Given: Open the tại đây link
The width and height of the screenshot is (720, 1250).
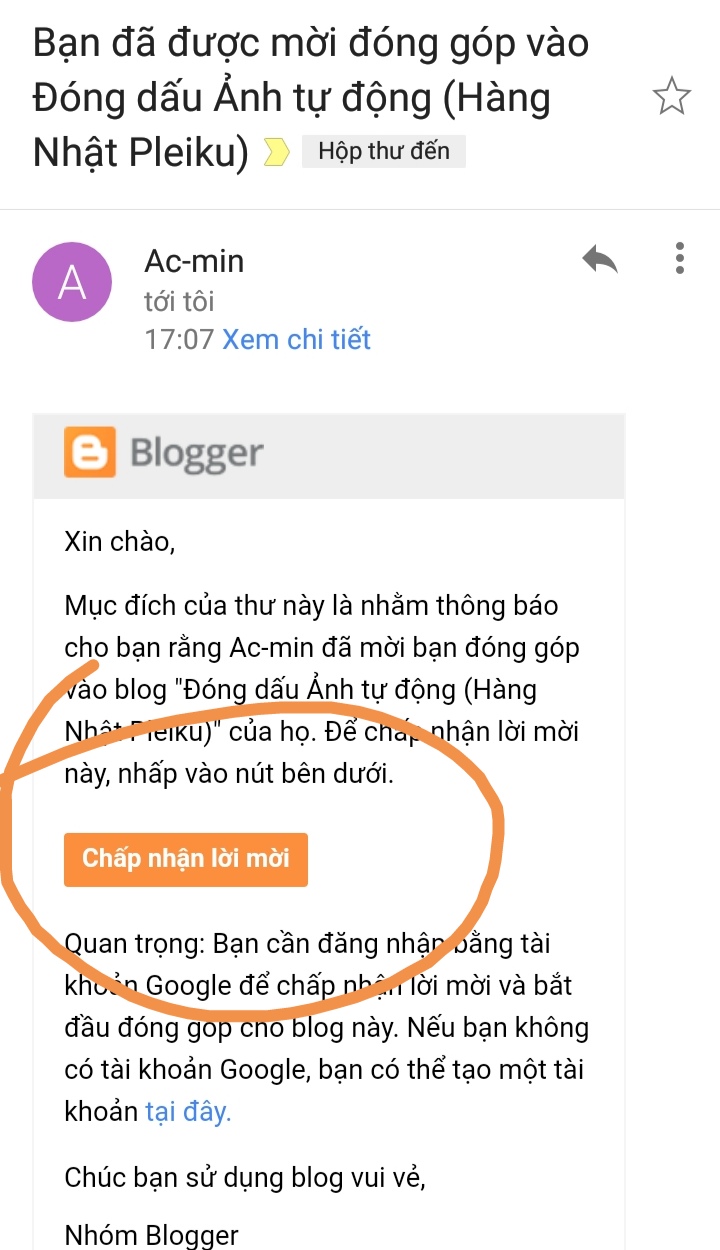Looking at the screenshot, I should pyautogui.click(x=188, y=1112).
